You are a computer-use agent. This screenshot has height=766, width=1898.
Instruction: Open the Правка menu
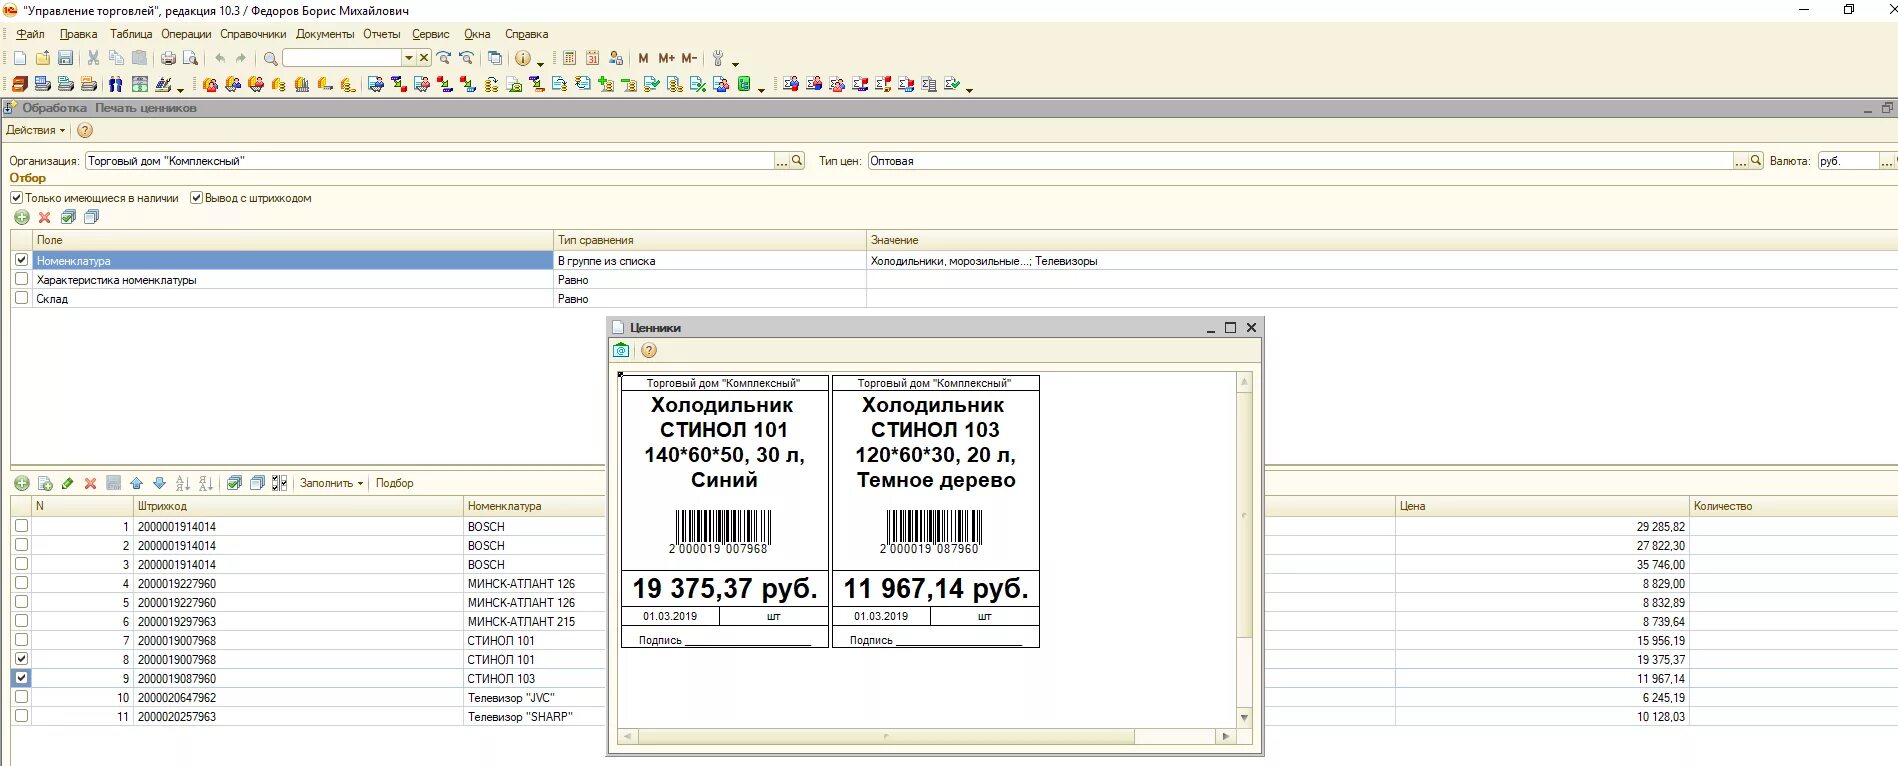[78, 34]
